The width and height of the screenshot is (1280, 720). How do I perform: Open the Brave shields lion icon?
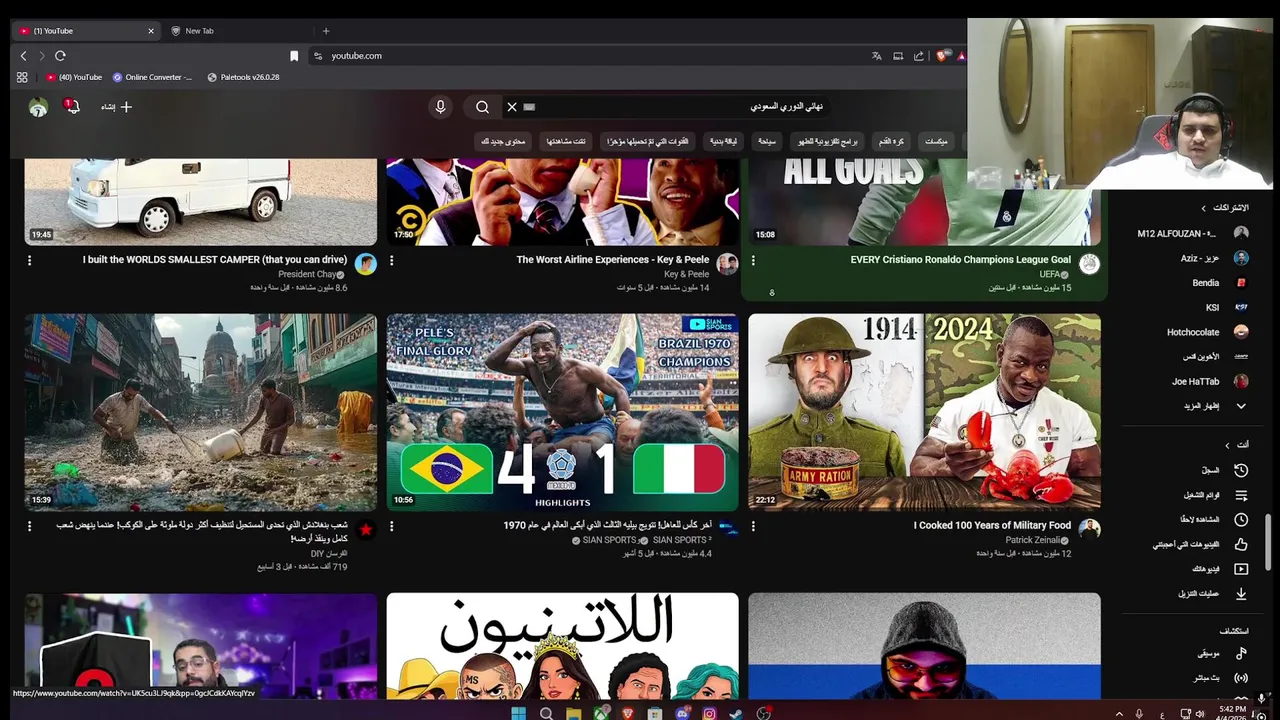tap(942, 56)
